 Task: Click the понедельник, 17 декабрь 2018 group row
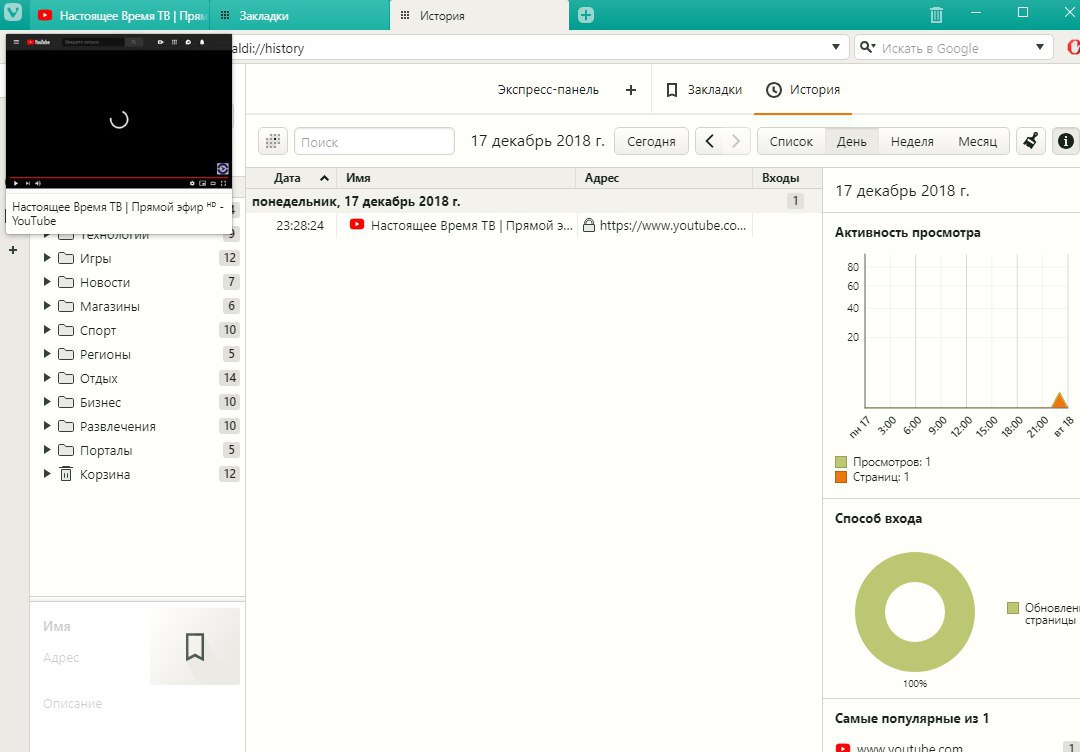[x=534, y=201]
